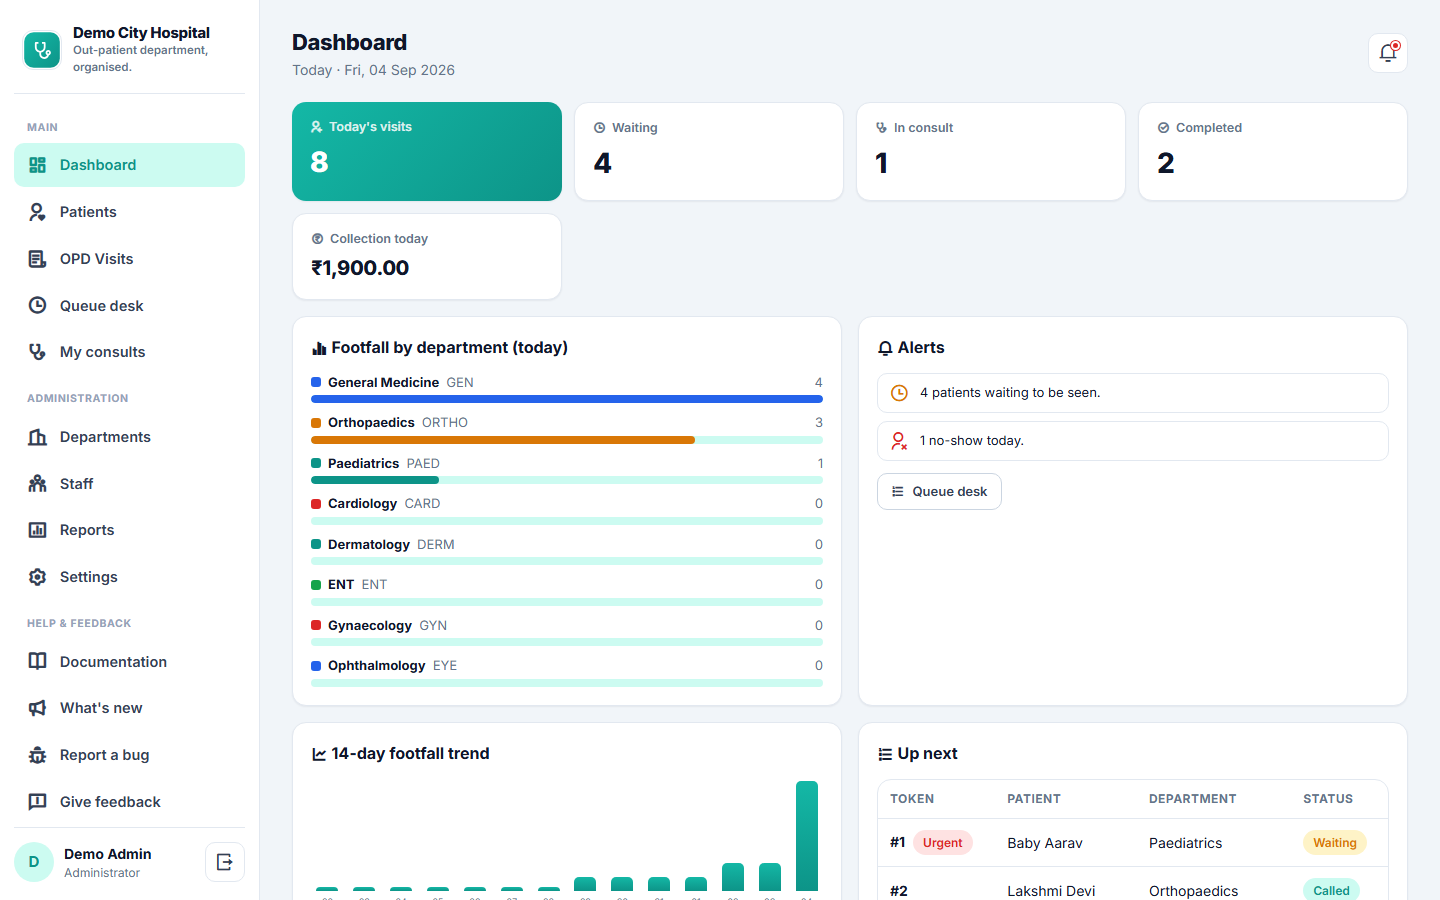Click the Documentation book icon
Image resolution: width=1440 pixels, height=900 pixels.
(37, 661)
